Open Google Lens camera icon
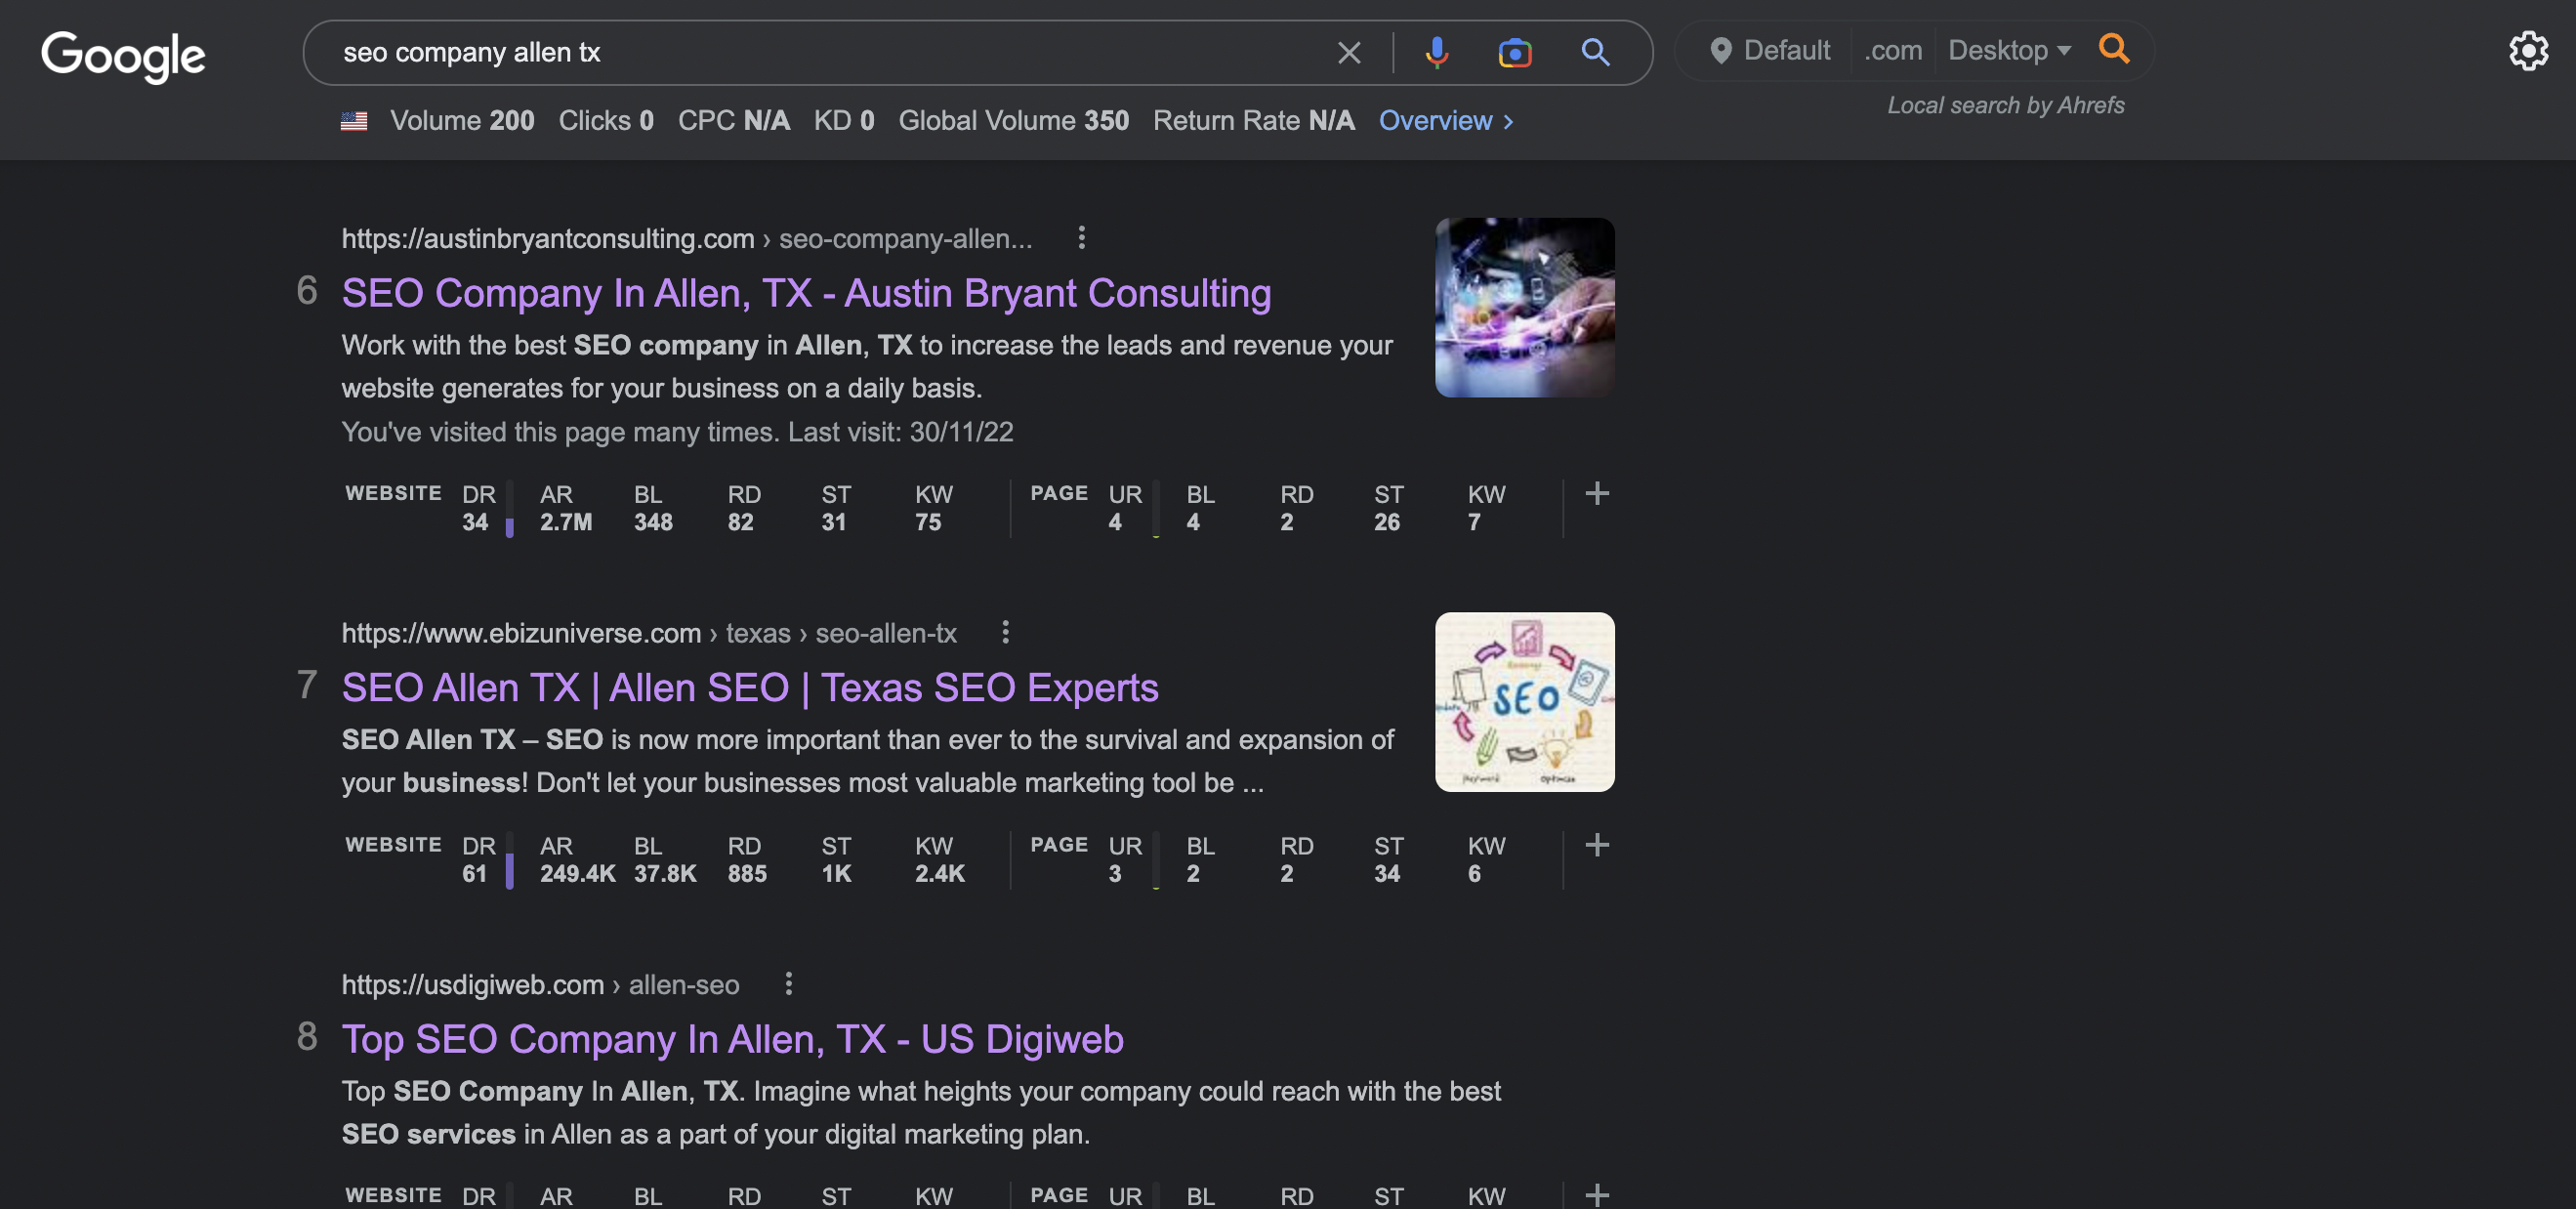This screenshot has height=1209, width=2576. coord(1514,52)
